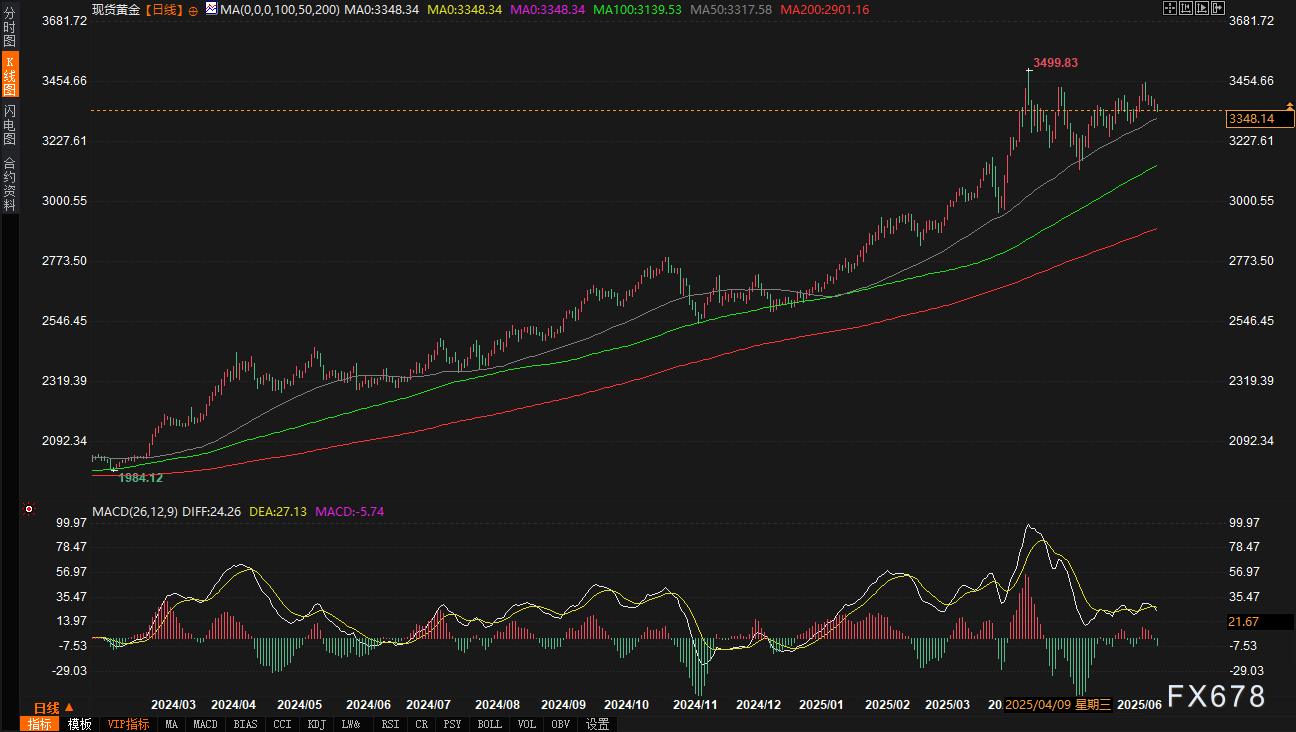Toggle the BOLL indicator
1296x732 pixels.
point(490,724)
